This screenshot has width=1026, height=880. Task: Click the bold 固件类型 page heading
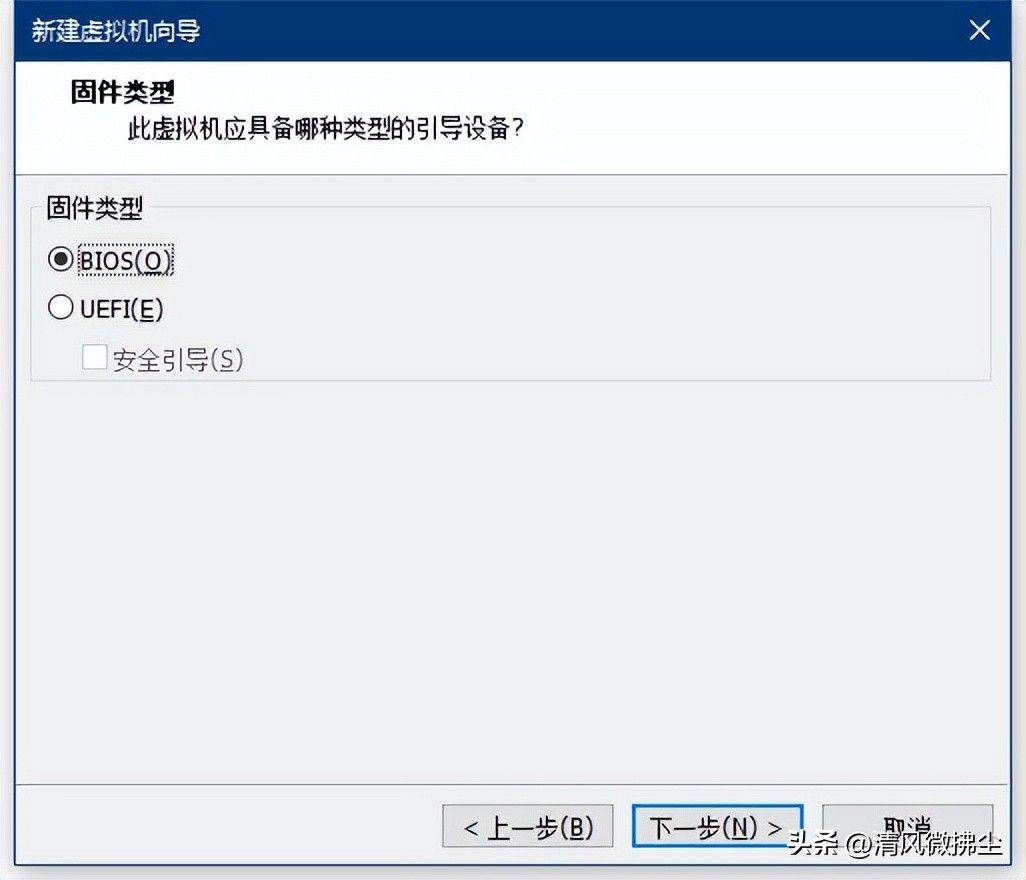pyautogui.click(x=122, y=92)
